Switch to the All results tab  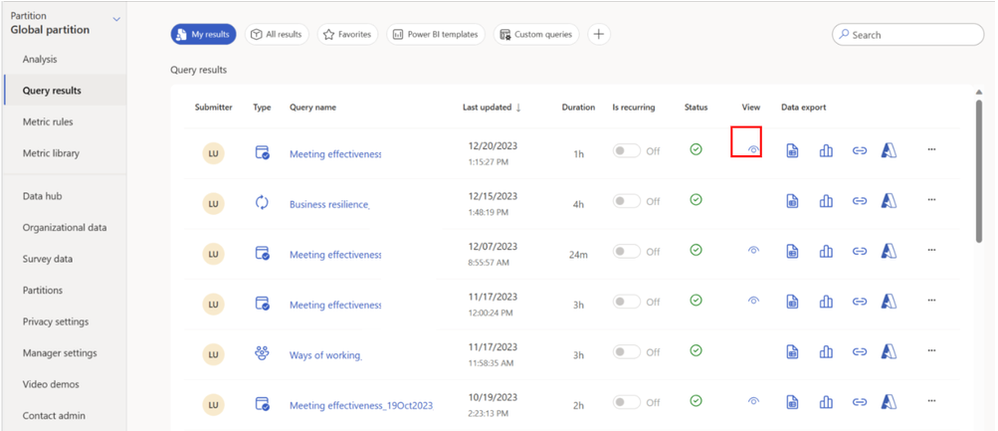tap(277, 34)
